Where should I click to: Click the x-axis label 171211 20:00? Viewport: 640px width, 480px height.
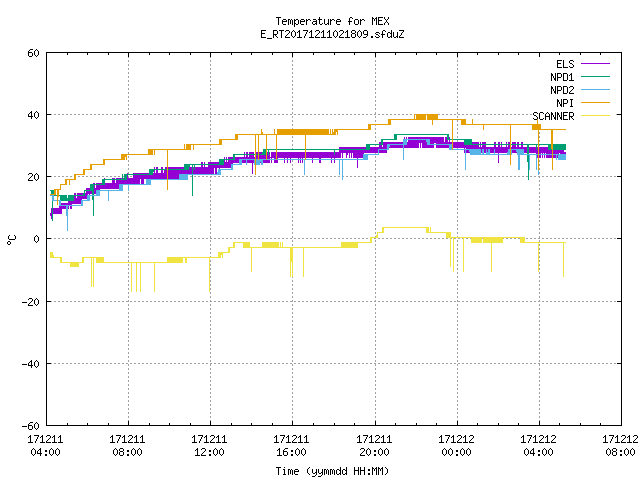tap(374, 446)
